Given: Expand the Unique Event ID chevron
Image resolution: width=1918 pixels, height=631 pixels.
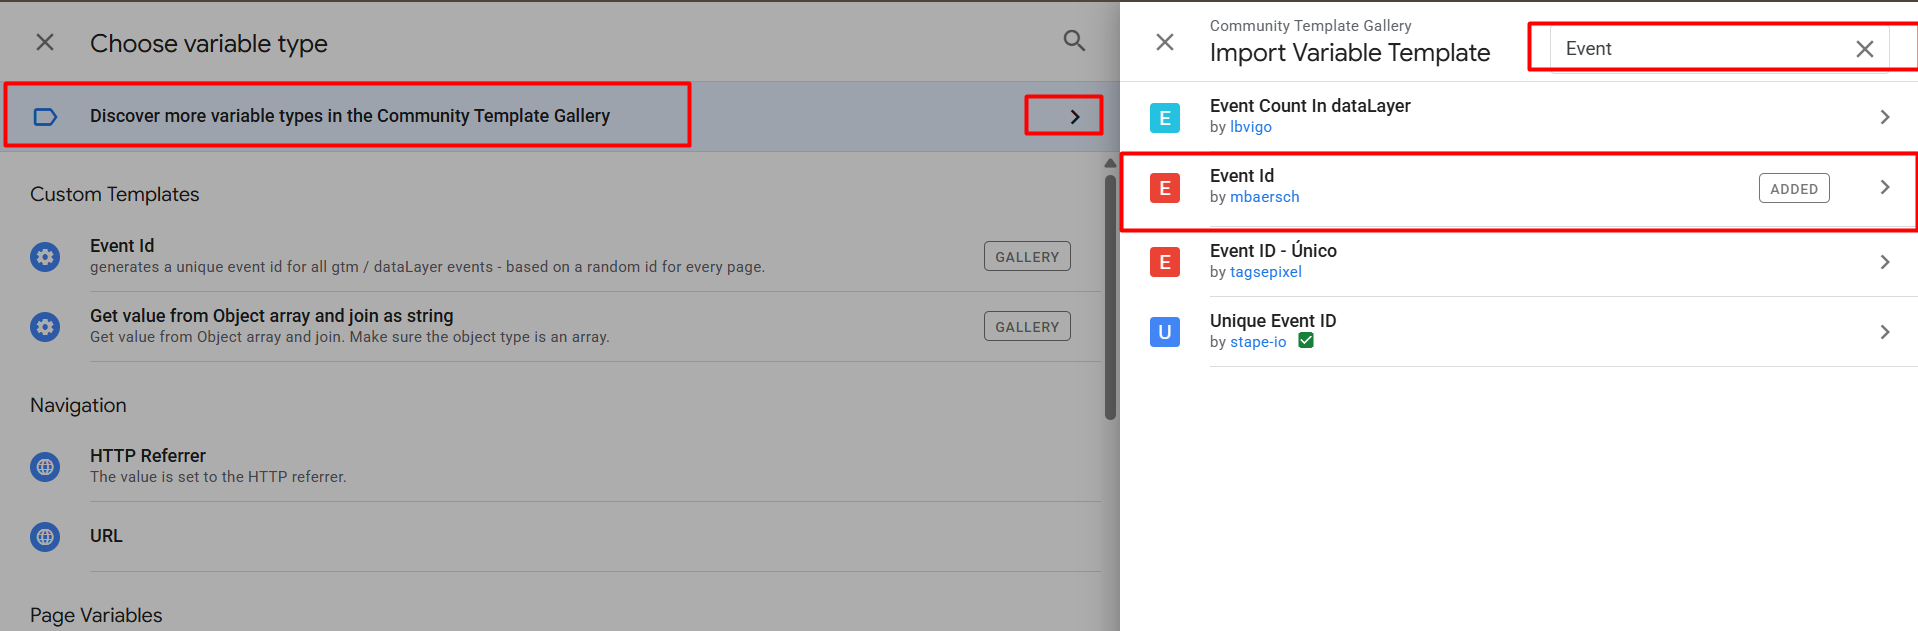Looking at the screenshot, I should tap(1884, 332).
